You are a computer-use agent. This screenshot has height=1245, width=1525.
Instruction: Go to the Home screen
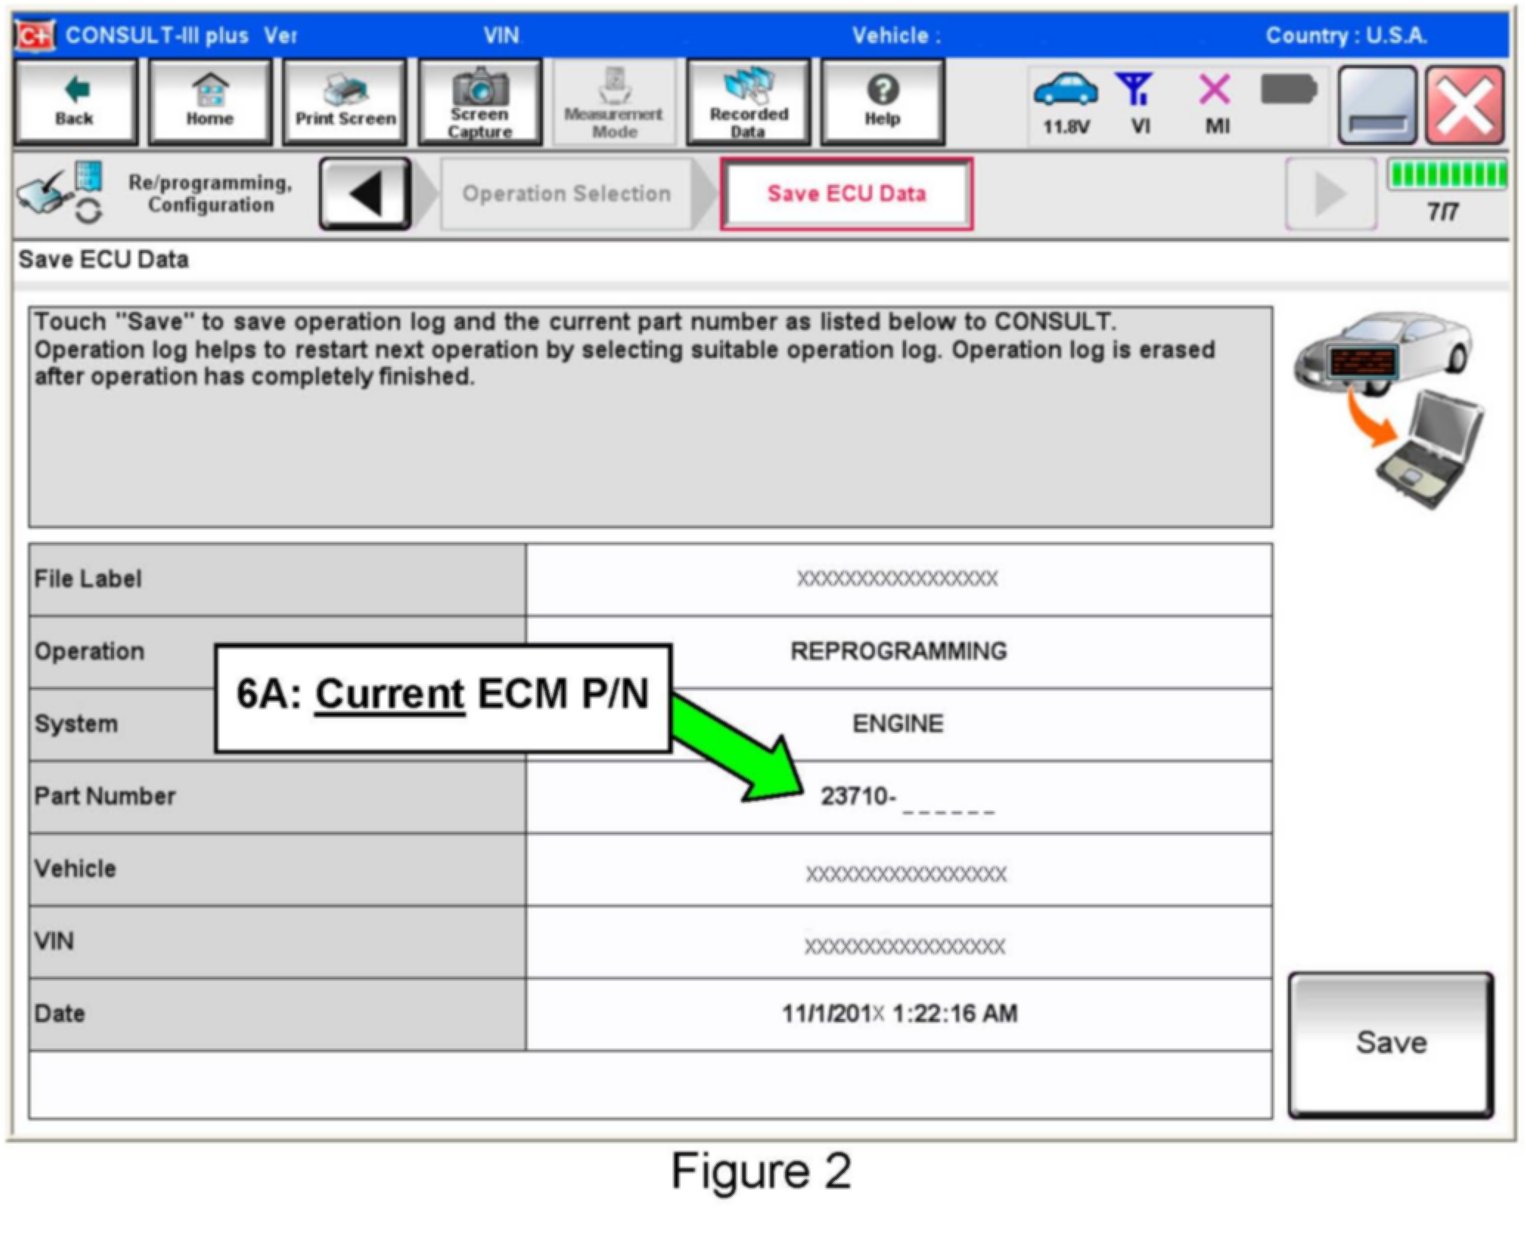209,101
